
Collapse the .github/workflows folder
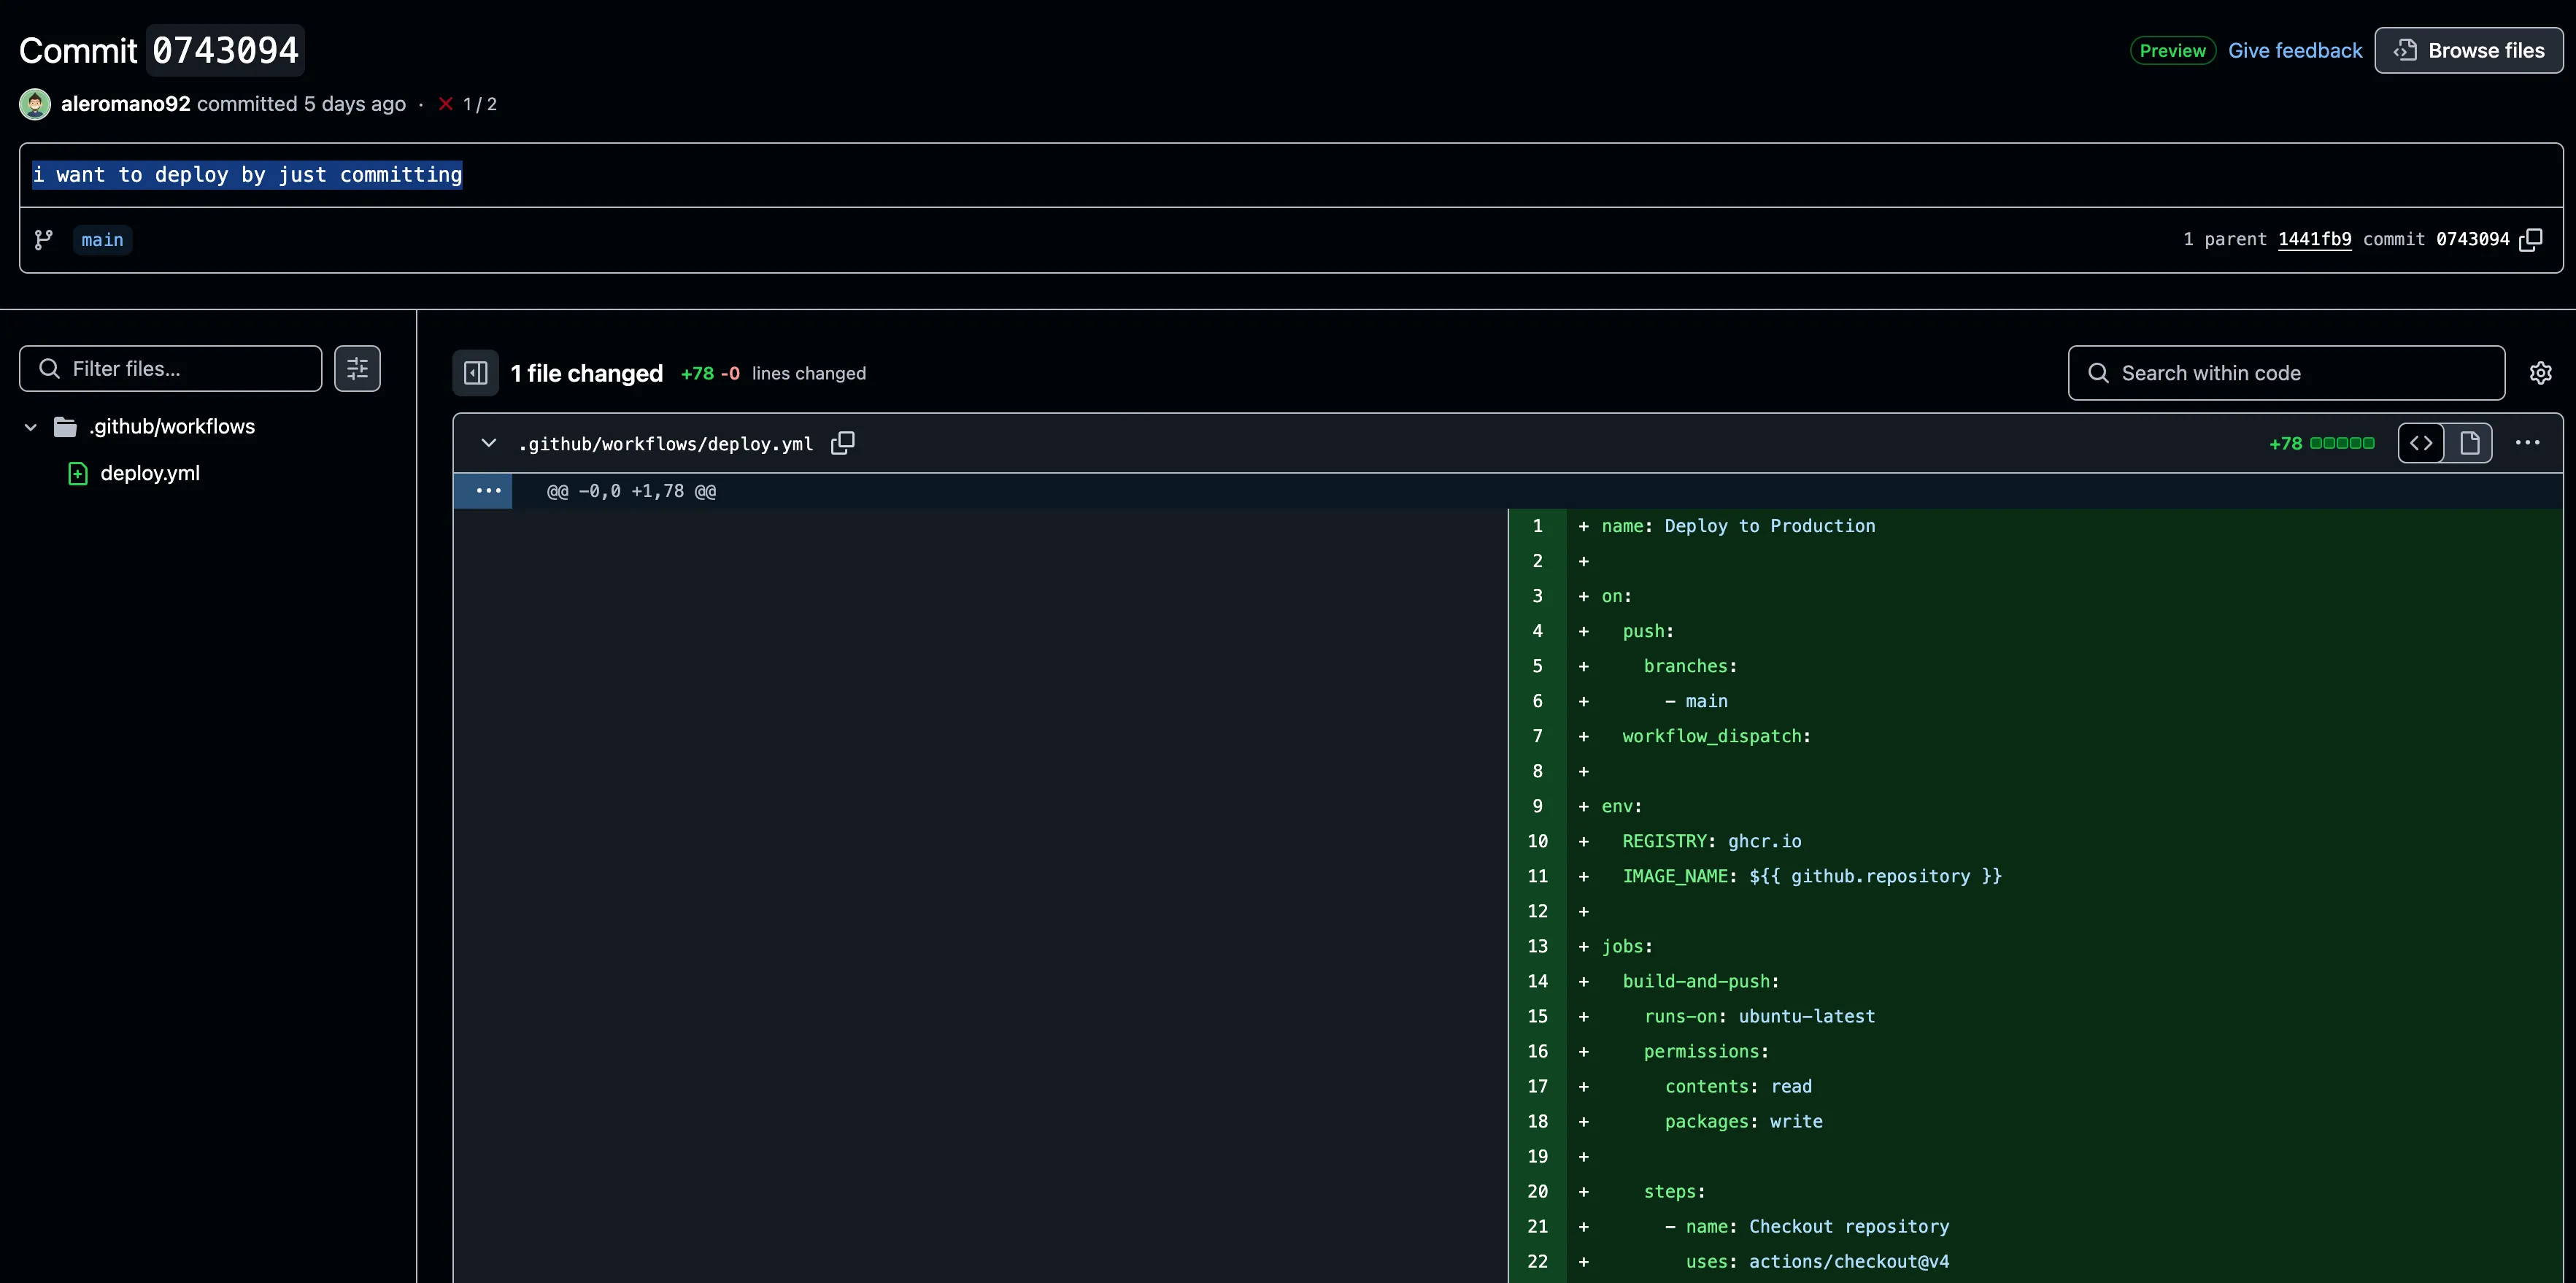point(31,427)
